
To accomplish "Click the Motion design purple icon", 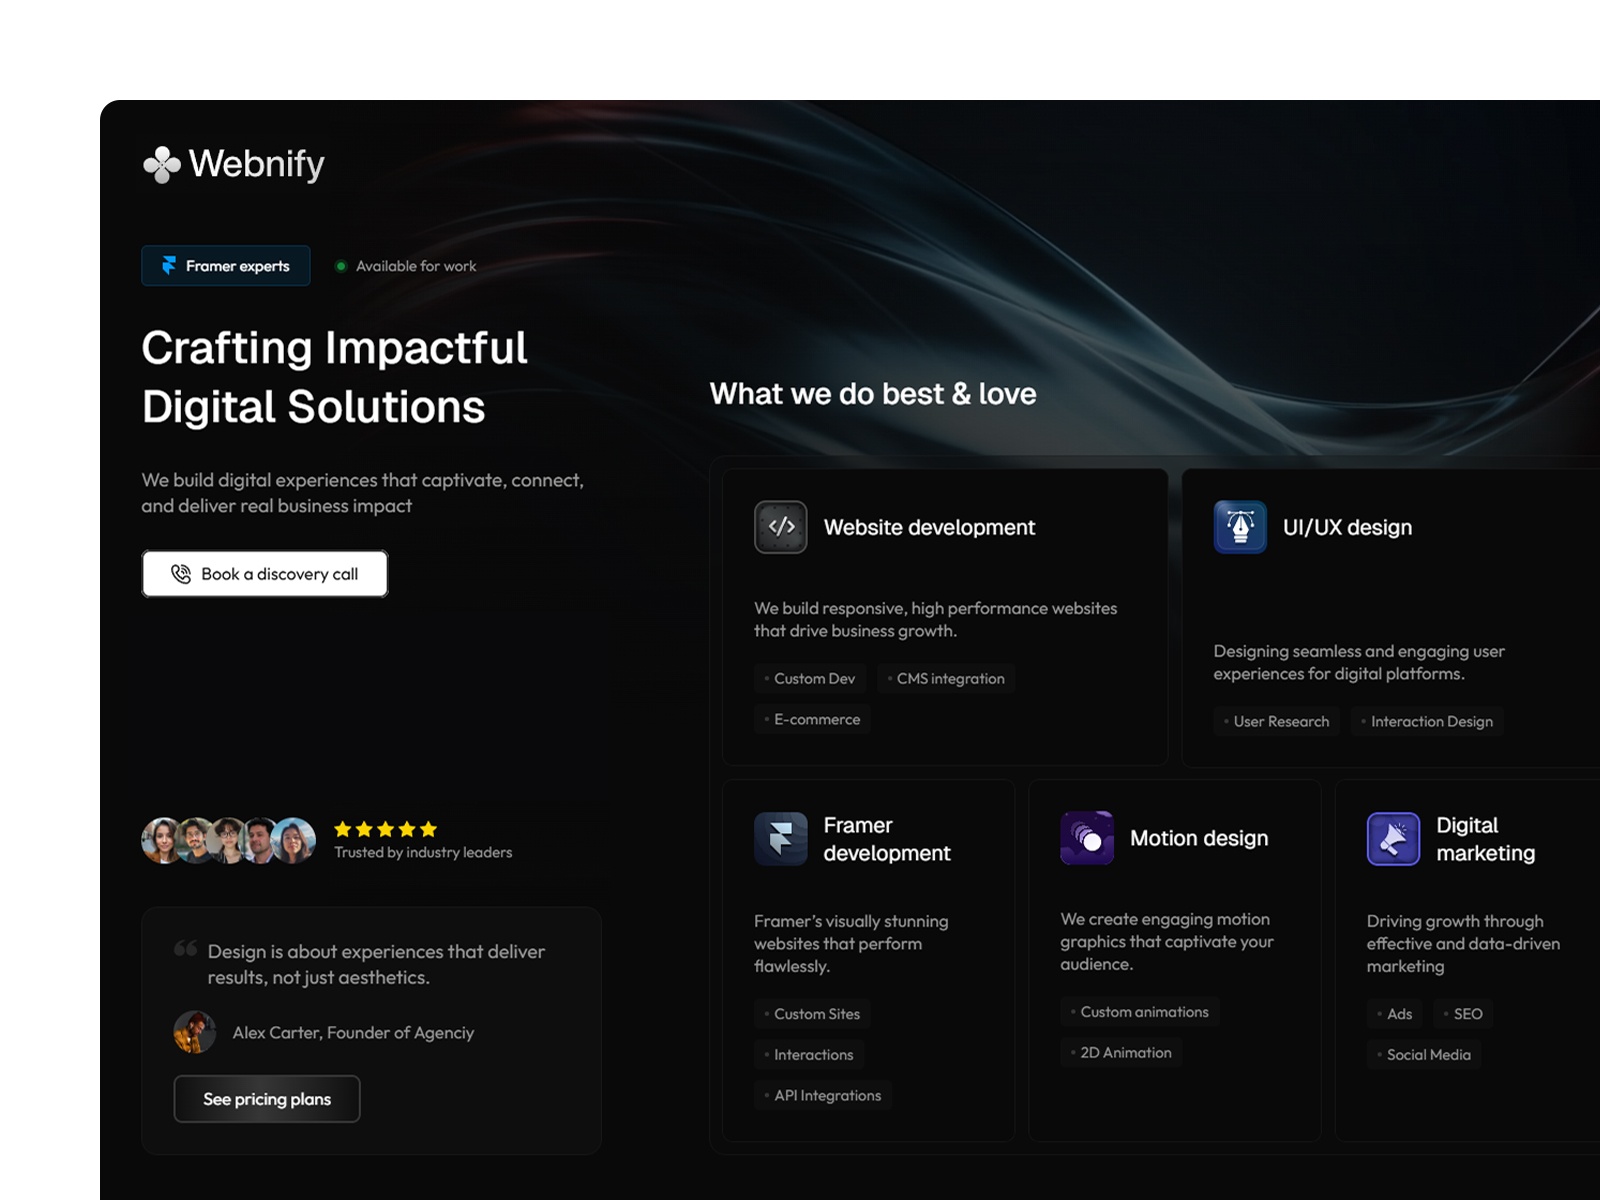I will tap(1087, 838).
